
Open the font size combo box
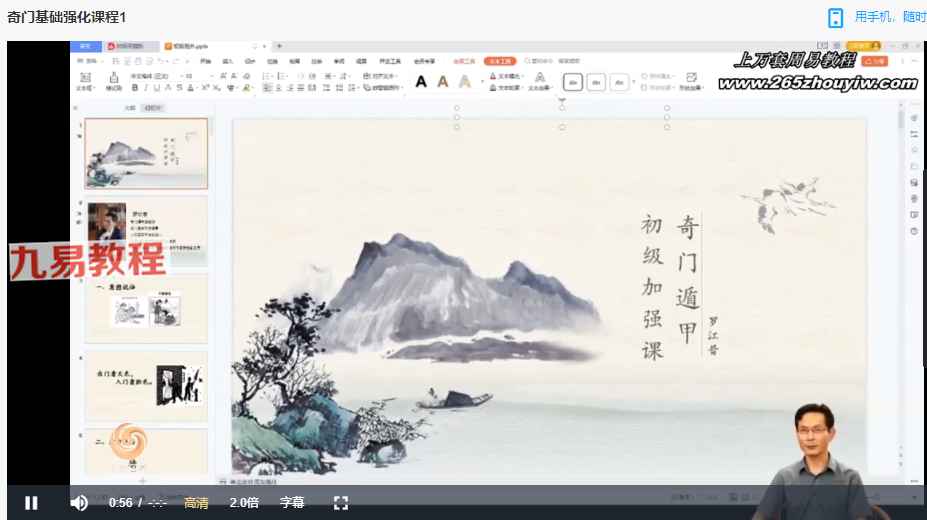click(x=198, y=76)
